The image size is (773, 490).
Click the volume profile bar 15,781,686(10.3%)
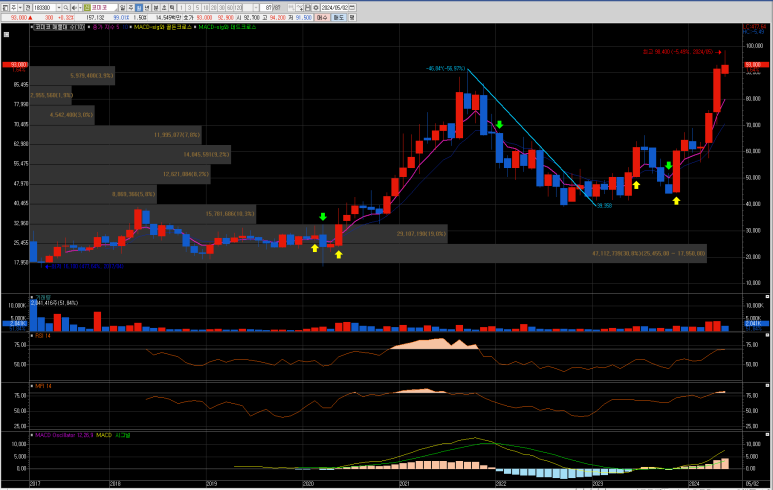[143, 214]
